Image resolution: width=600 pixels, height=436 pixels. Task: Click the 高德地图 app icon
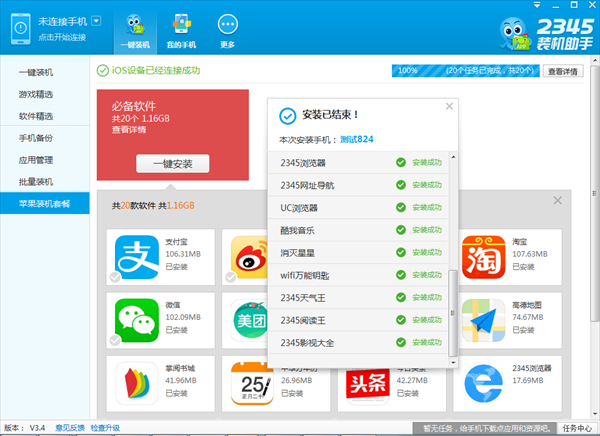[484, 320]
